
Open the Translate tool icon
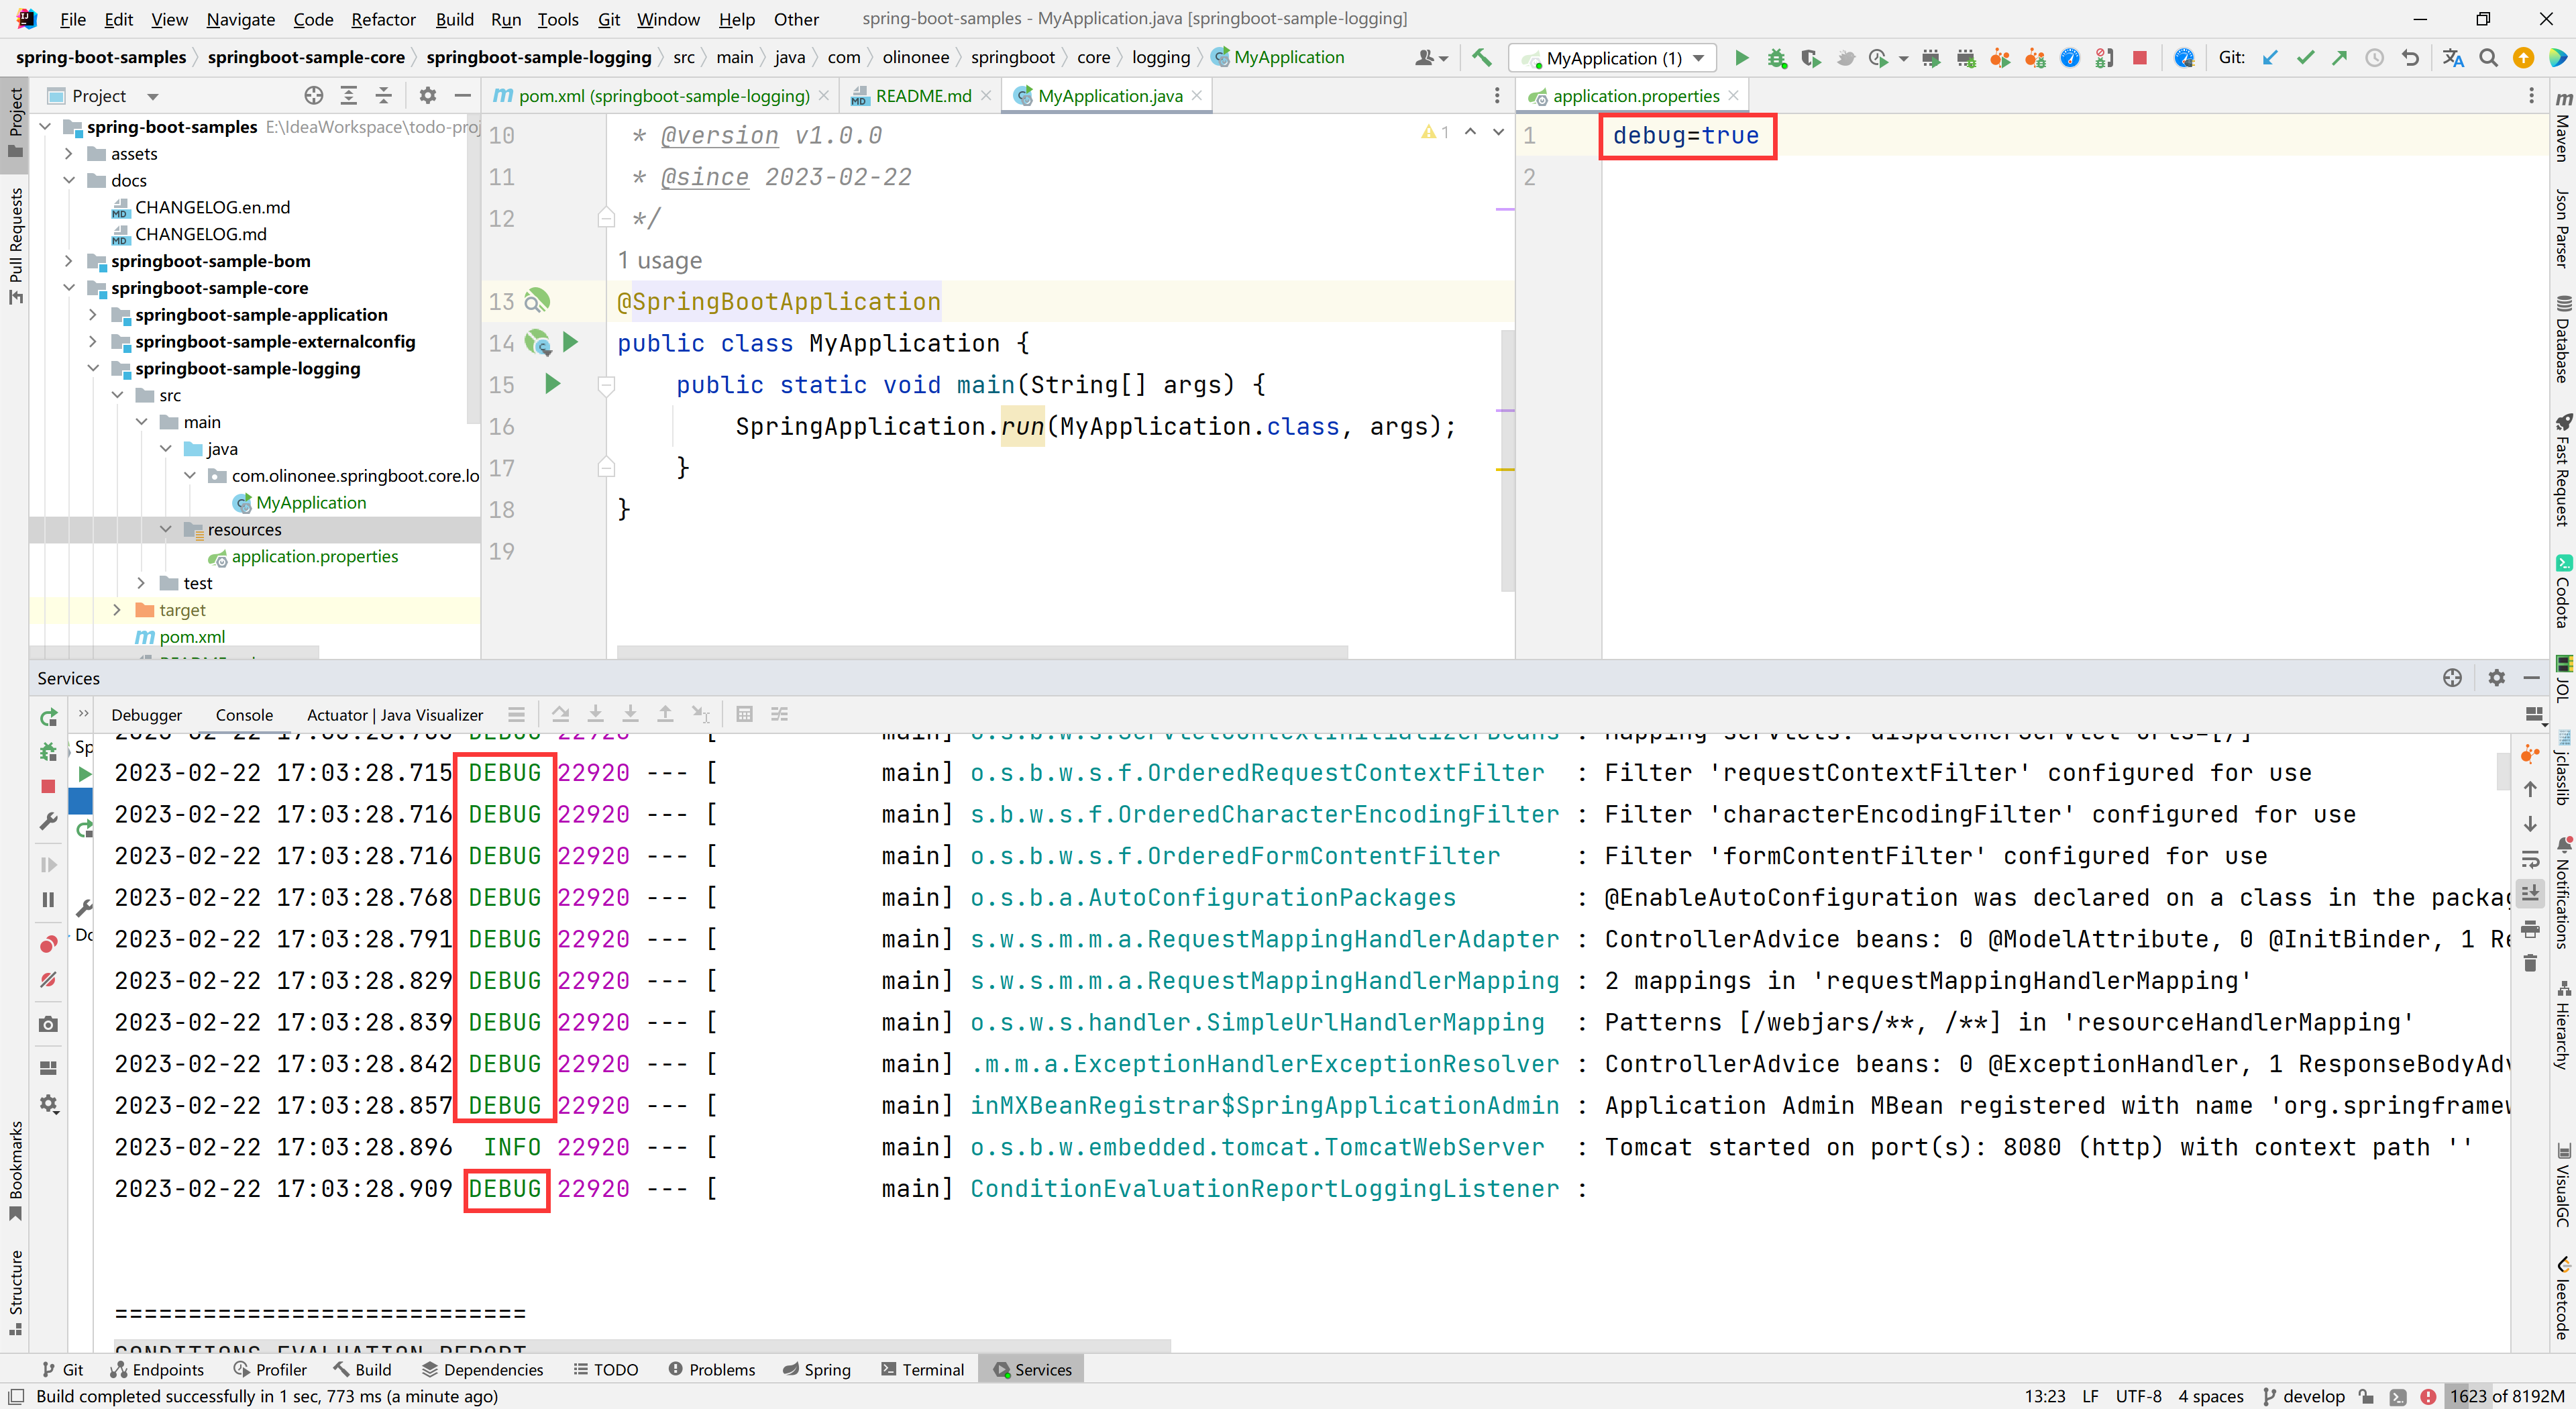2453,58
